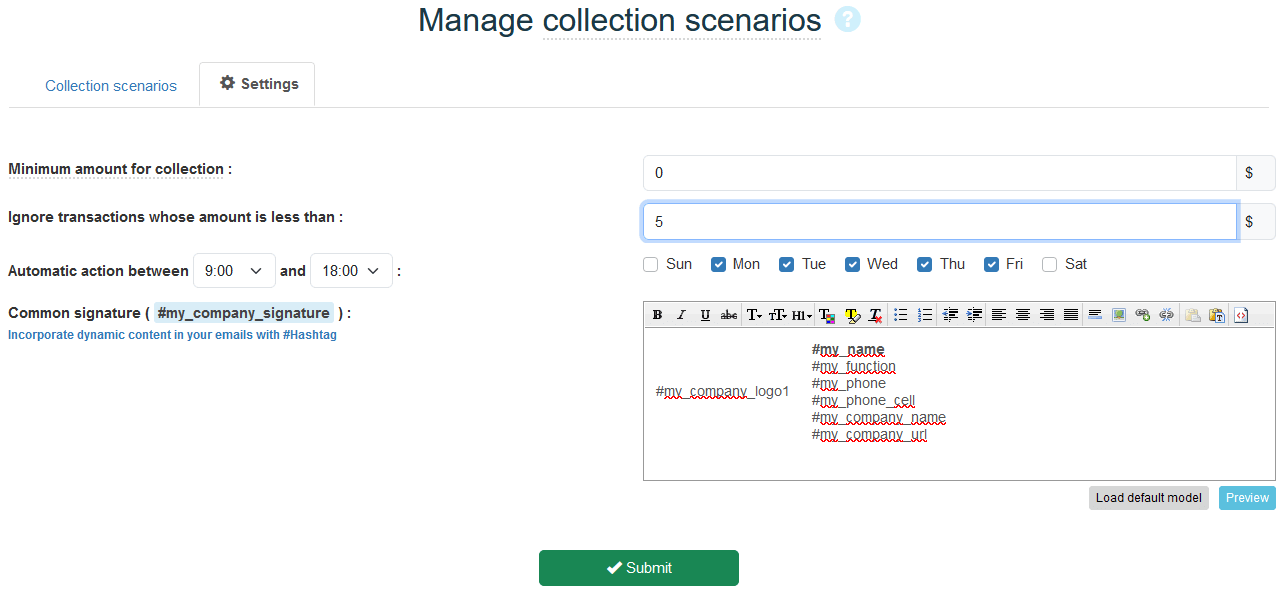This screenshot has height=592, width=1281.
Task: Open the help icon beside page title
Action: pyautogui.click(x=847, y=20)
